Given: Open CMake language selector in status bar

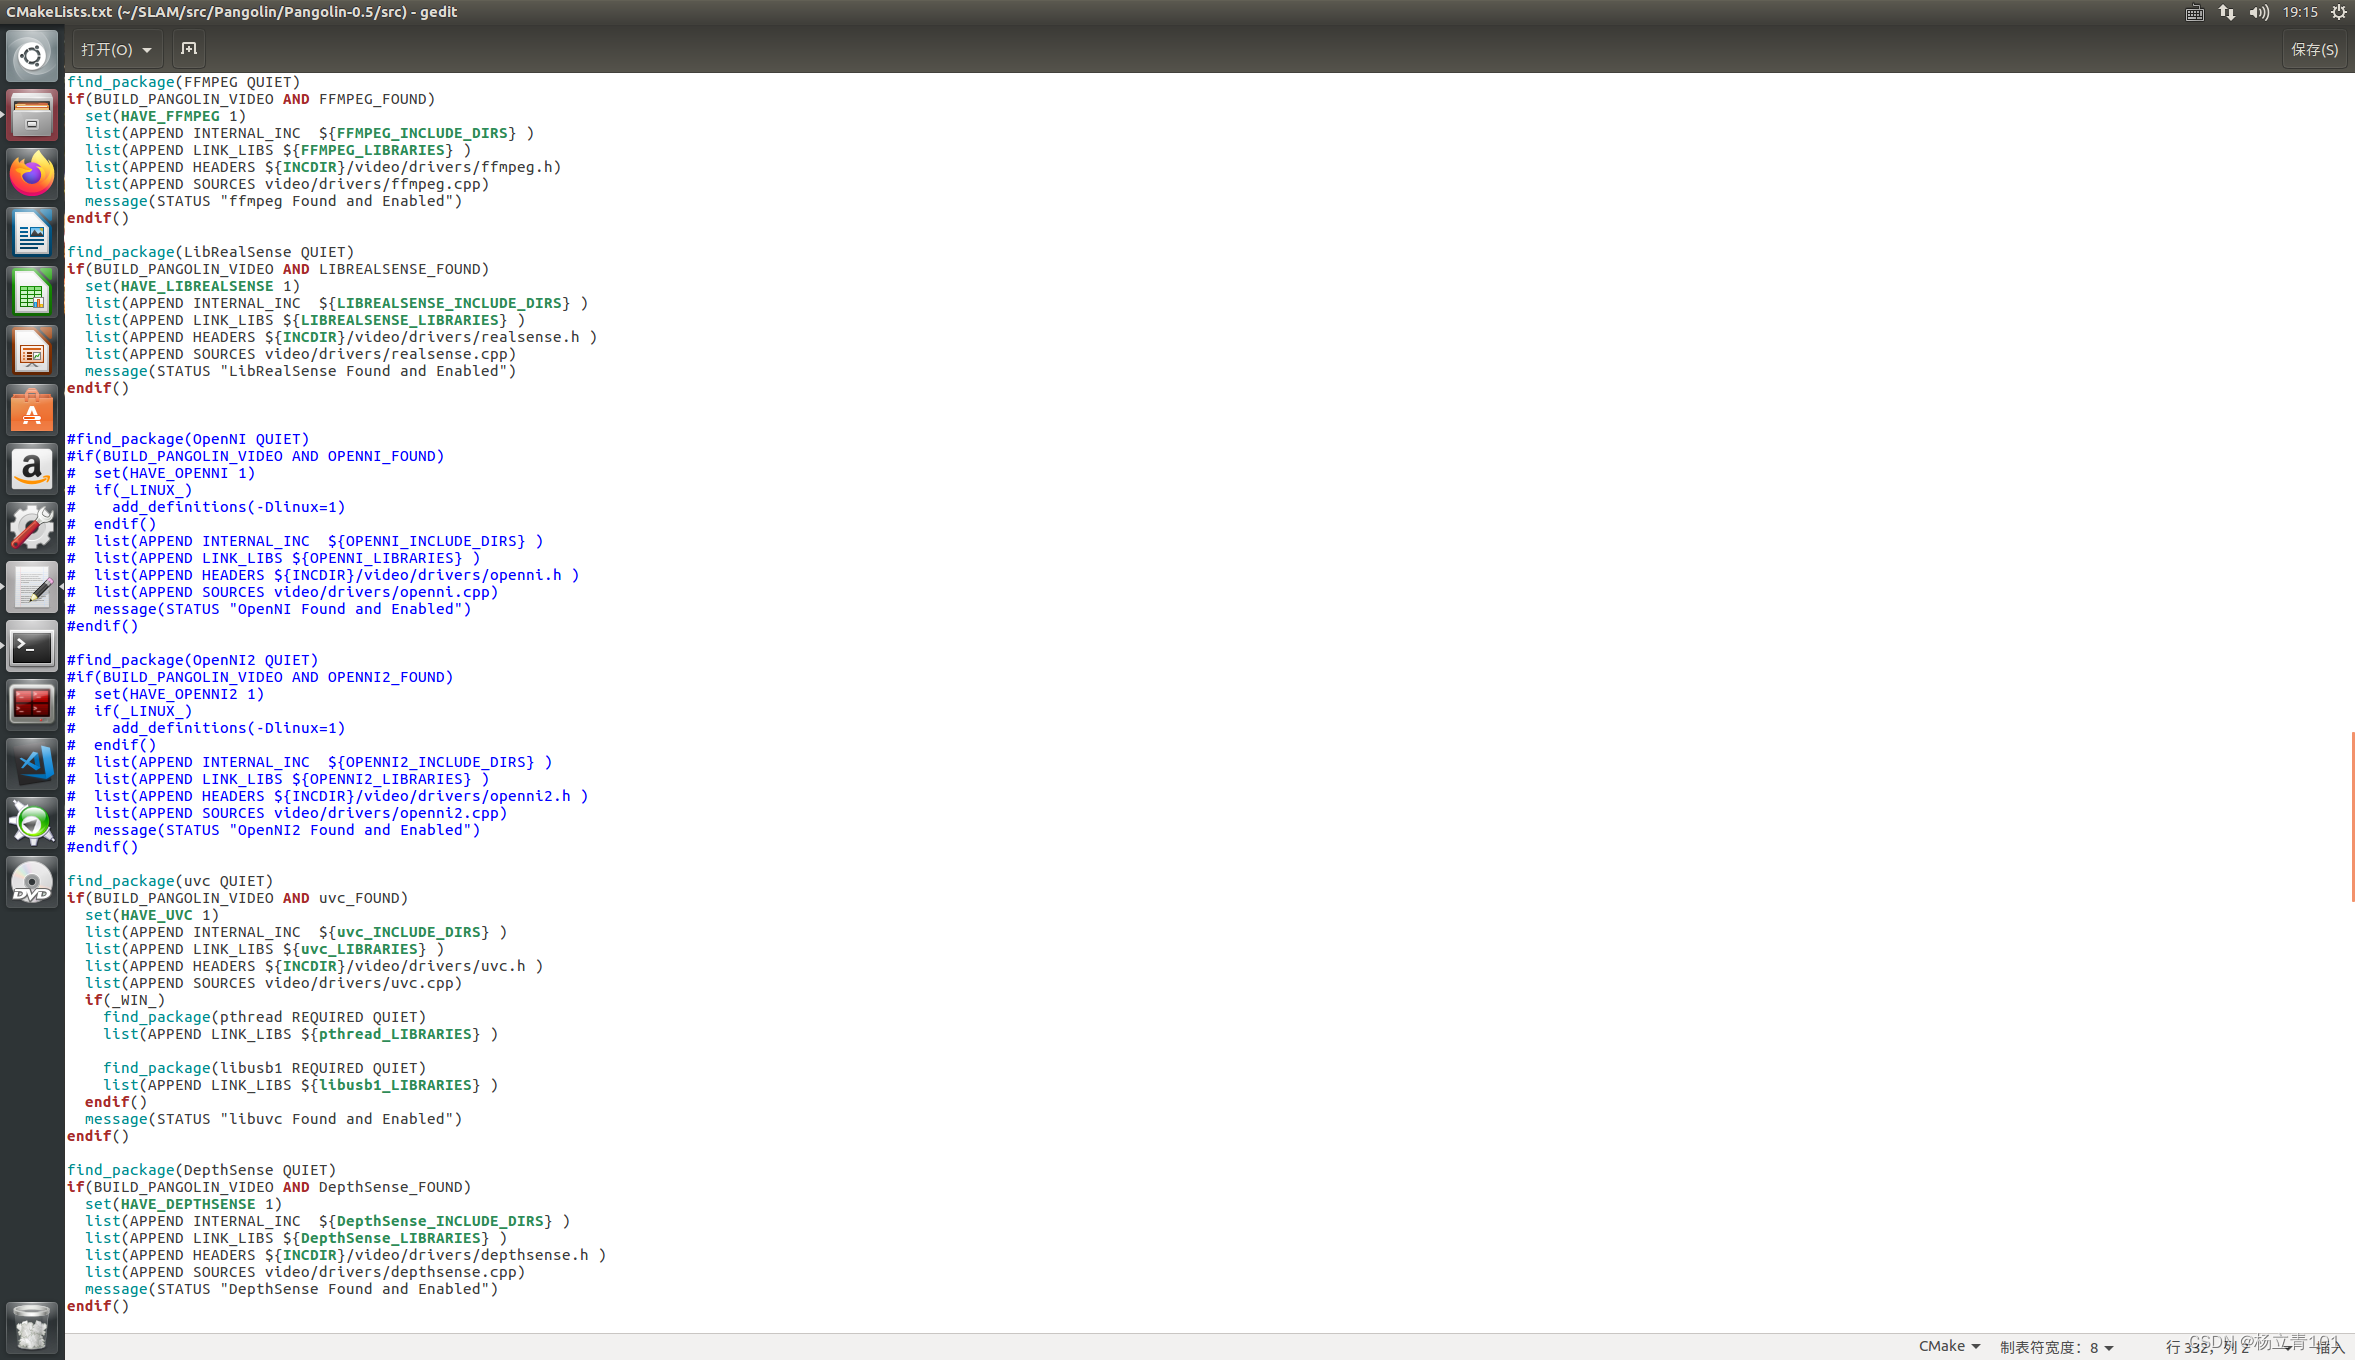Looking at the screenshot, I should tap(1948, 1346).
